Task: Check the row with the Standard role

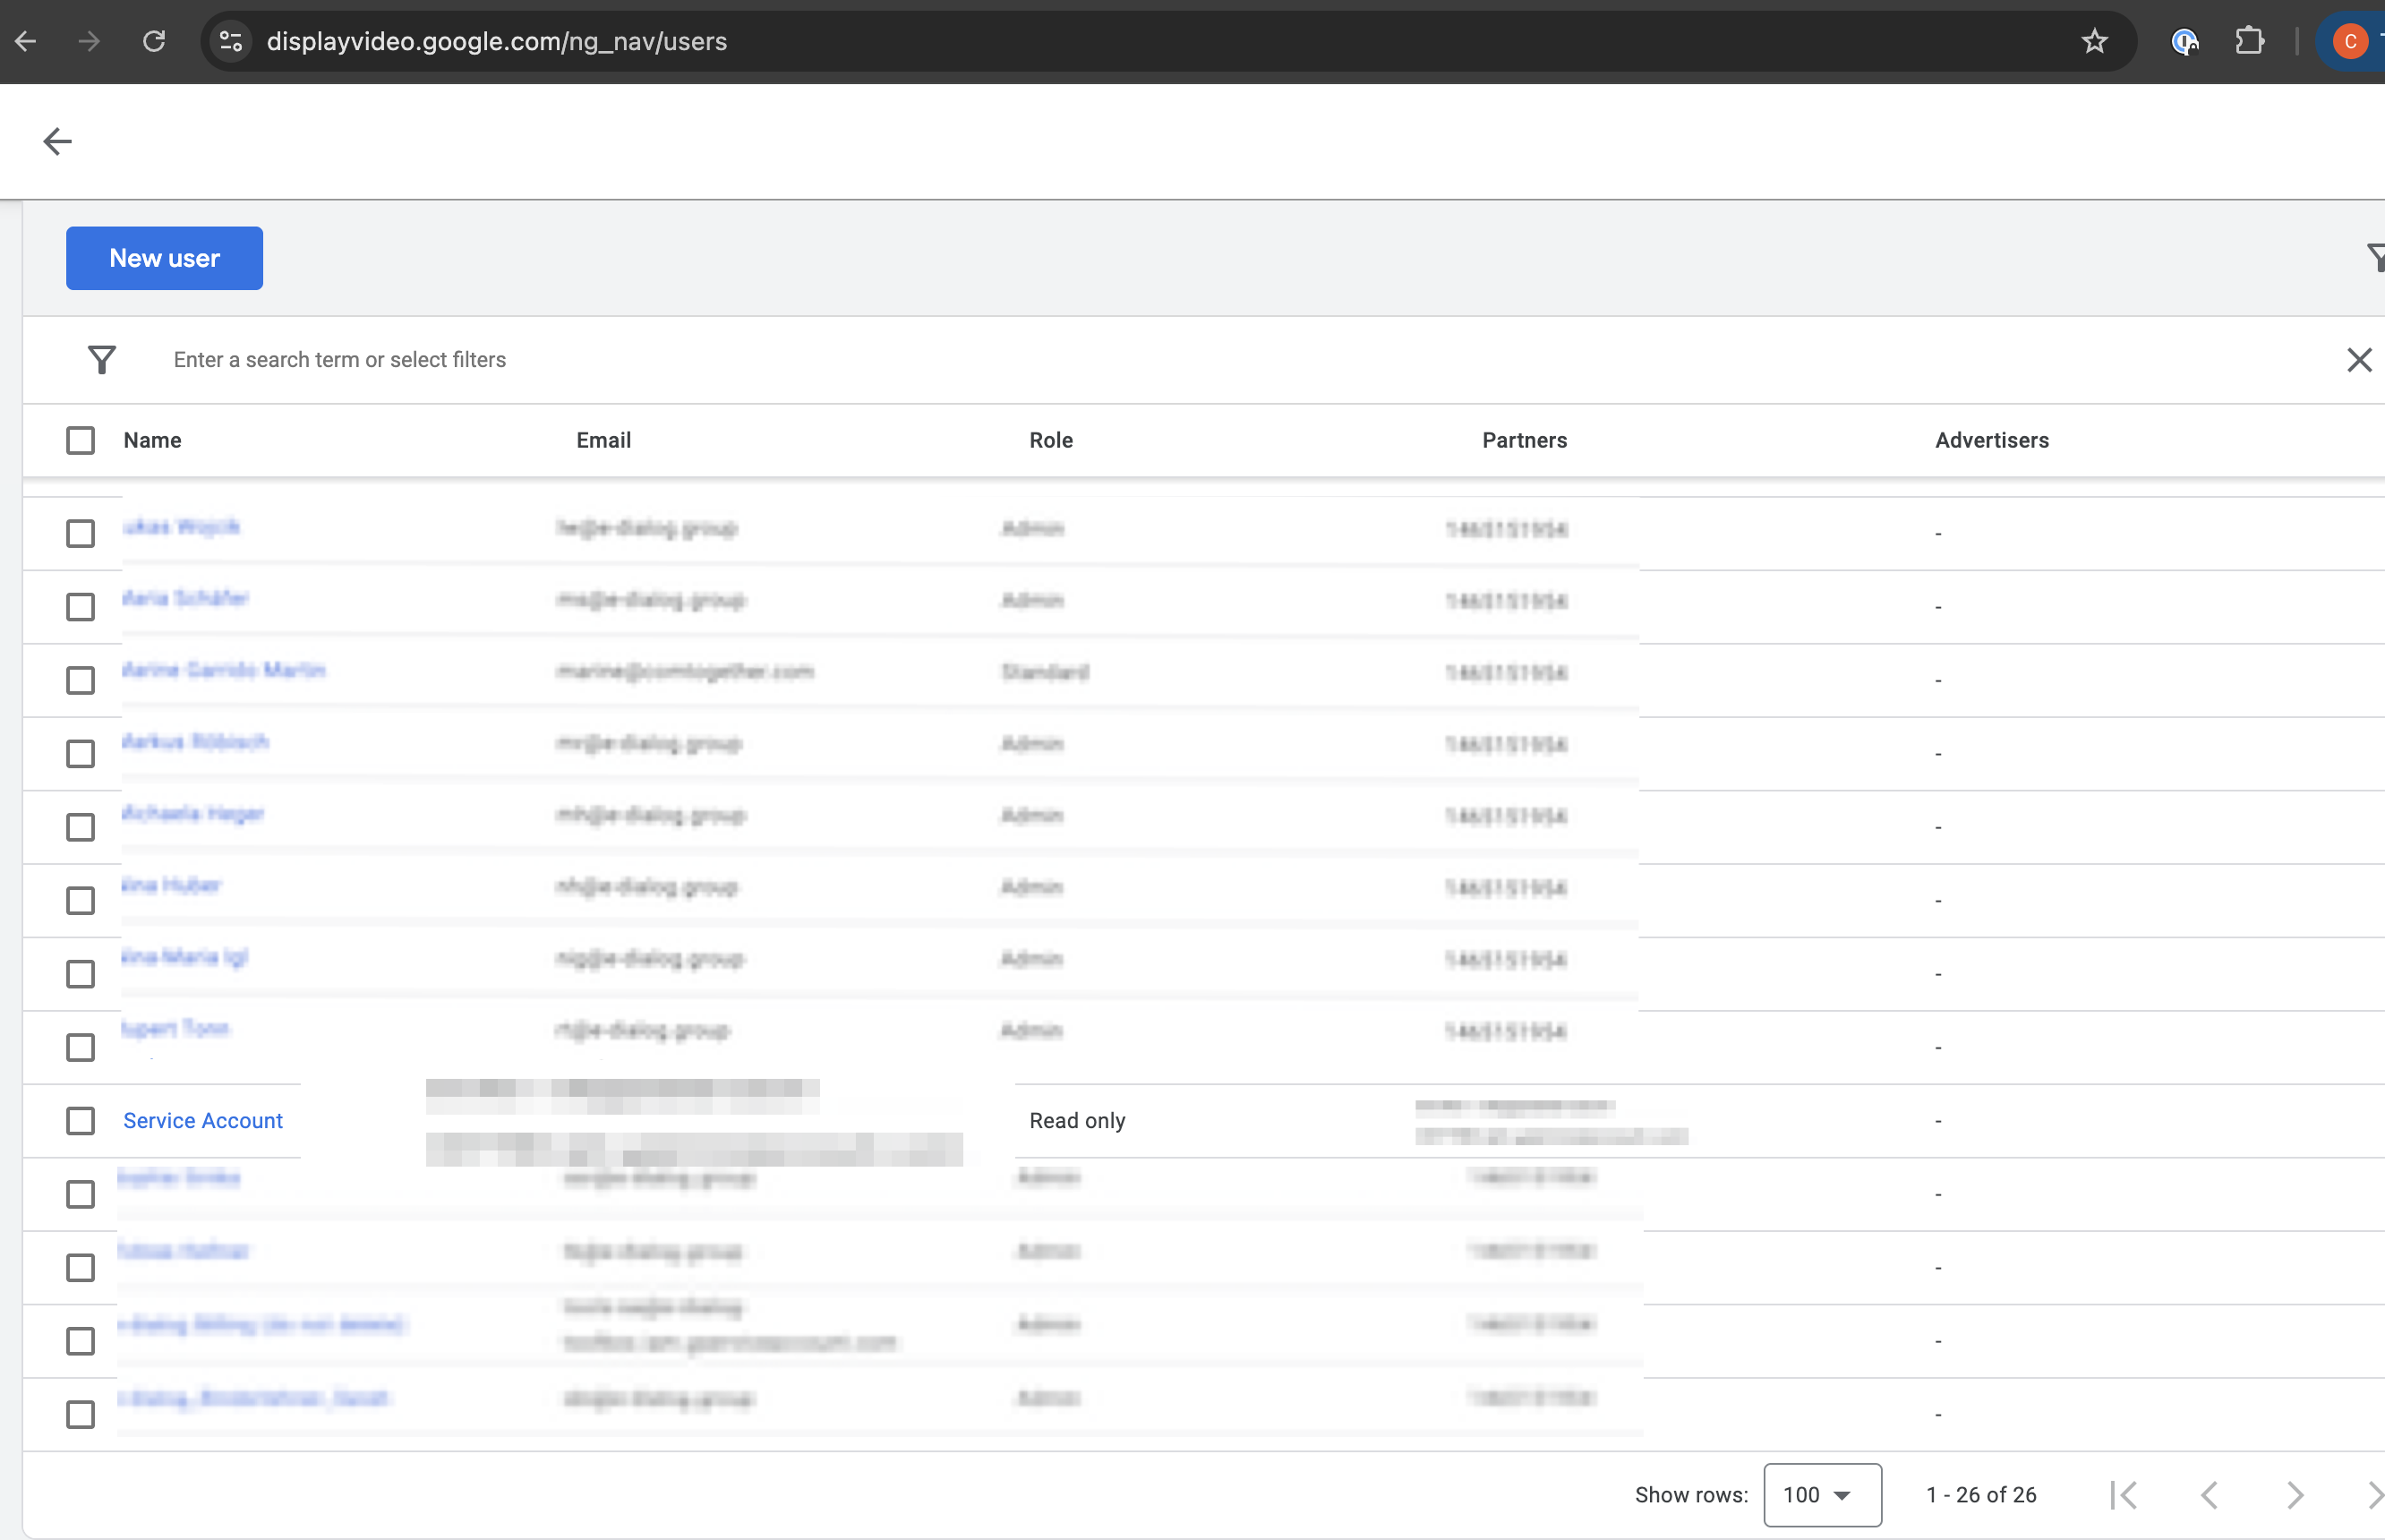Action: tap(81, 680)
